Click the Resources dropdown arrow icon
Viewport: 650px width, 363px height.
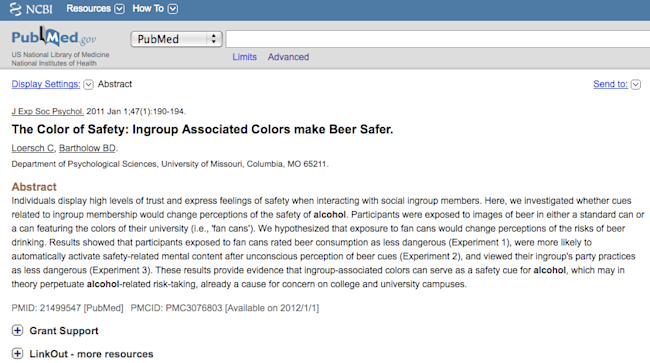pos(119,9)
